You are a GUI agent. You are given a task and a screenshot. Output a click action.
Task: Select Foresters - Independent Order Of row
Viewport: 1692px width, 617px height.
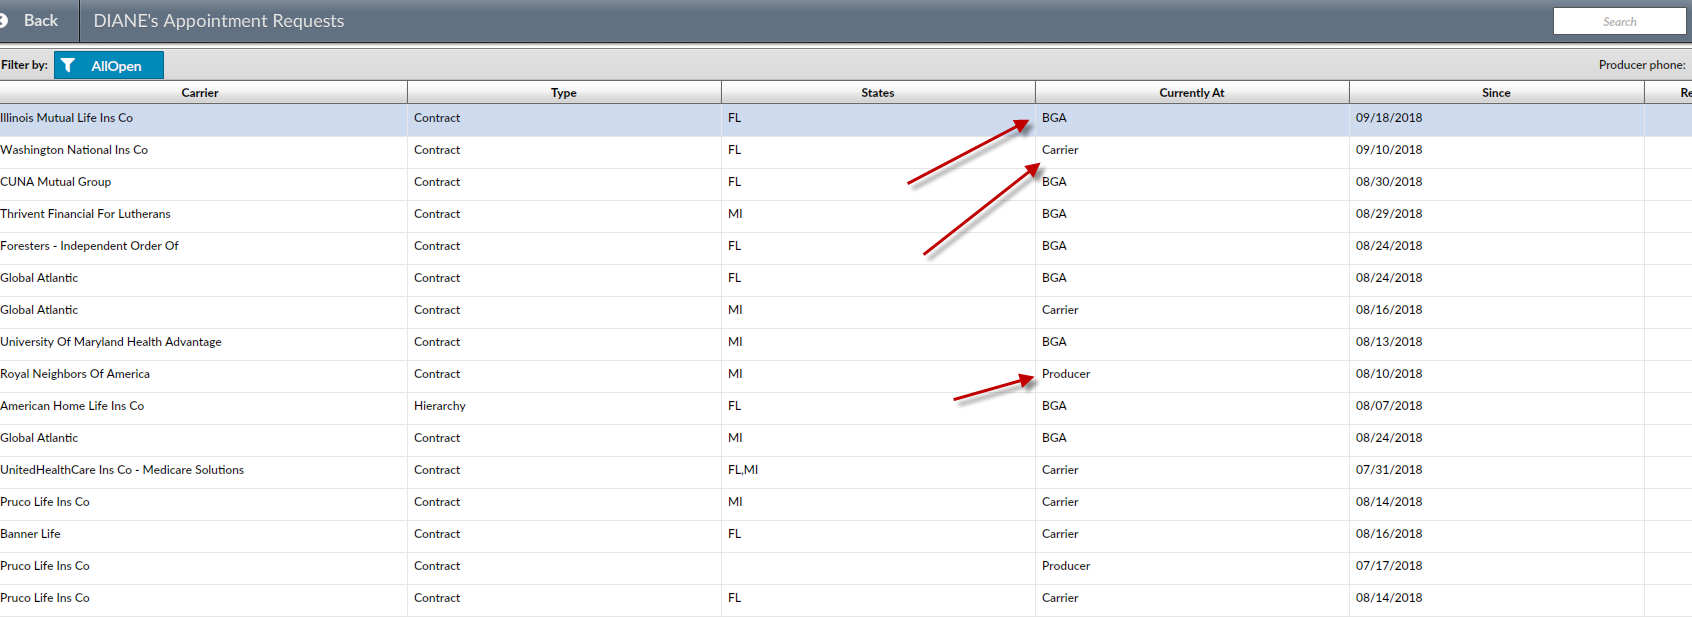[846, 248]
